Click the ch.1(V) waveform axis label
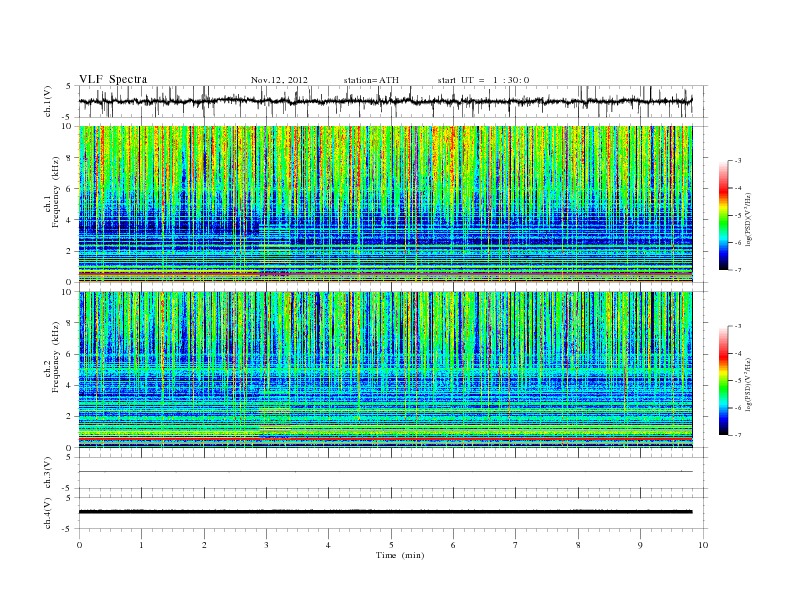Image resolution: width=792 pixels, height=612 pixels. [x=48, y=101]
